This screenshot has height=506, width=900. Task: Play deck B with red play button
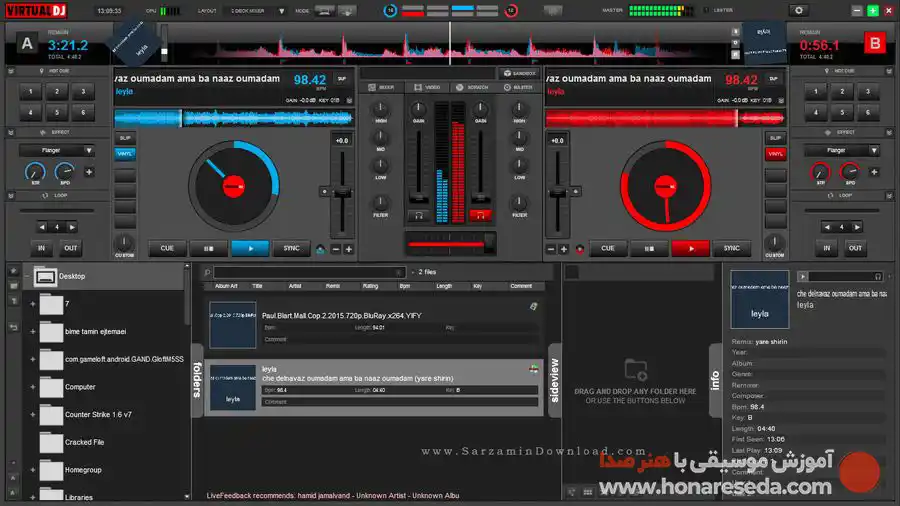pos(690,248)
